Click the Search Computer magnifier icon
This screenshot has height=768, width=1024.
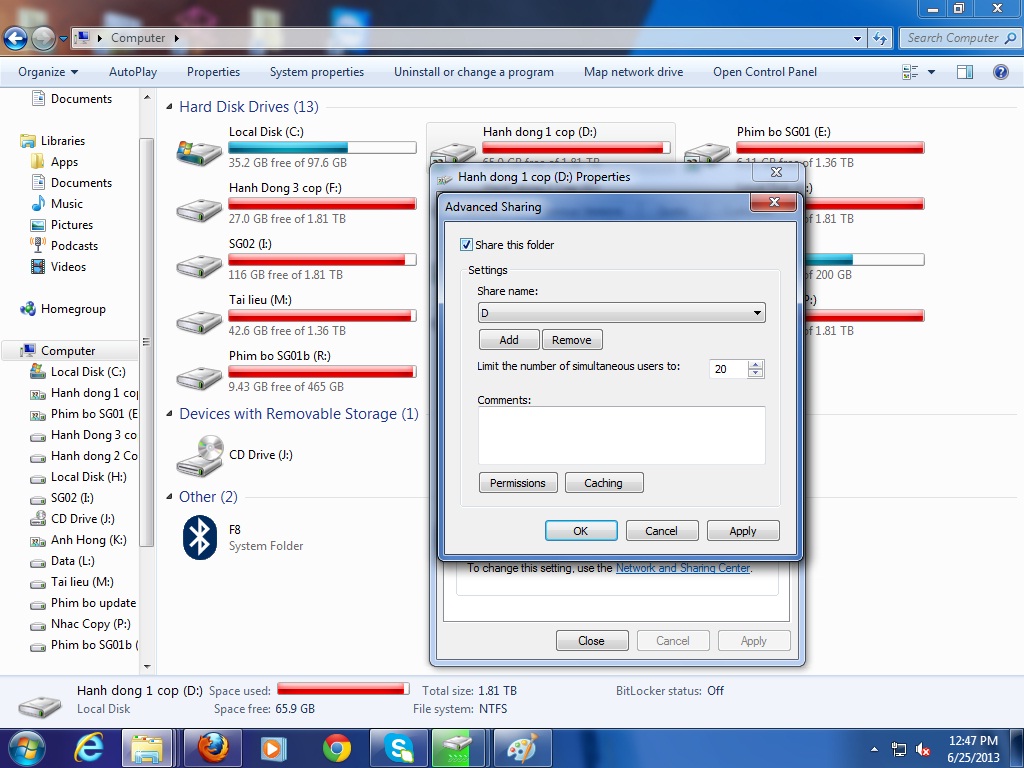point(1010,39)
